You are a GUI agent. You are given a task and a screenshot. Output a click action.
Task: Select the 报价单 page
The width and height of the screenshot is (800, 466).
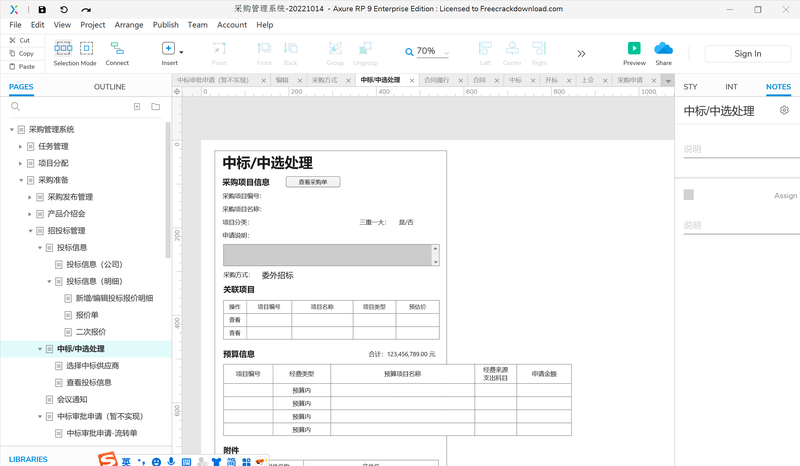click(x=87, y=315)
